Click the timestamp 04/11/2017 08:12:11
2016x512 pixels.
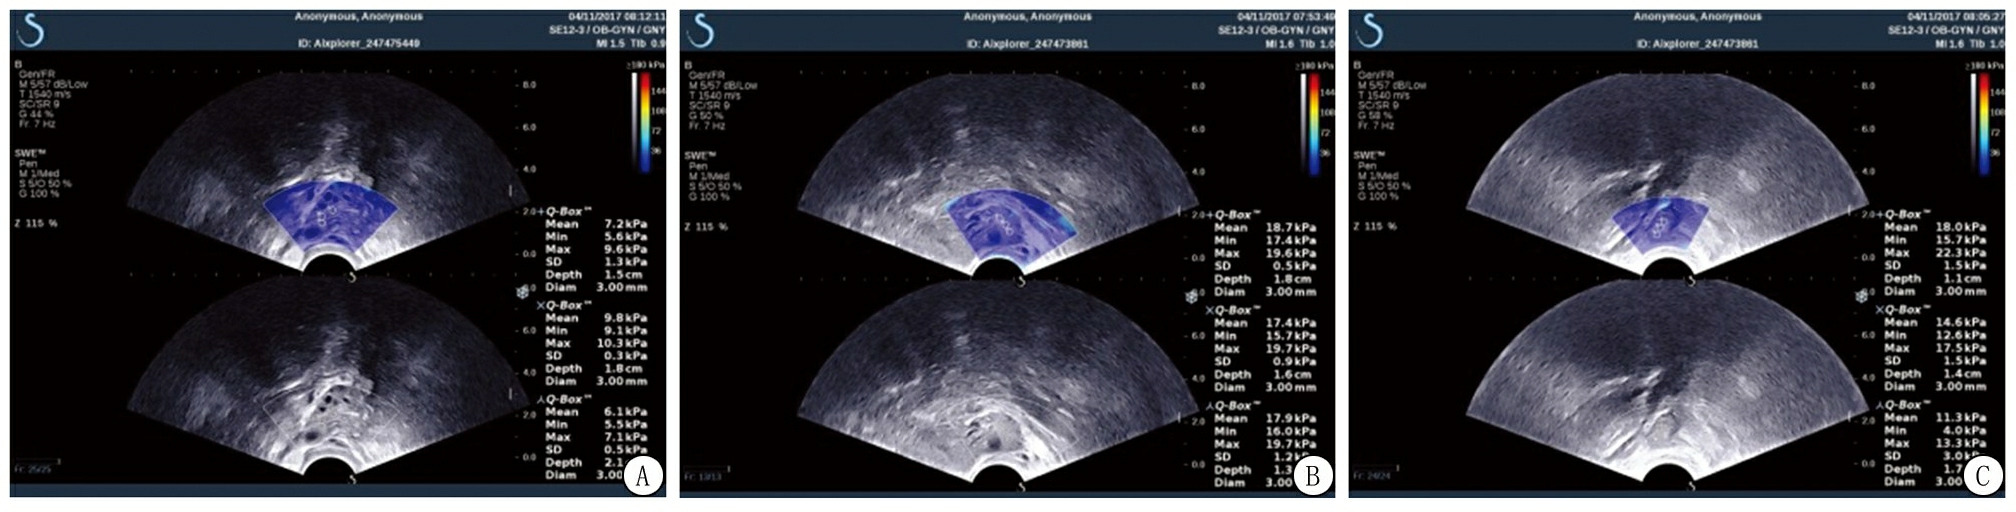[617, 17]
